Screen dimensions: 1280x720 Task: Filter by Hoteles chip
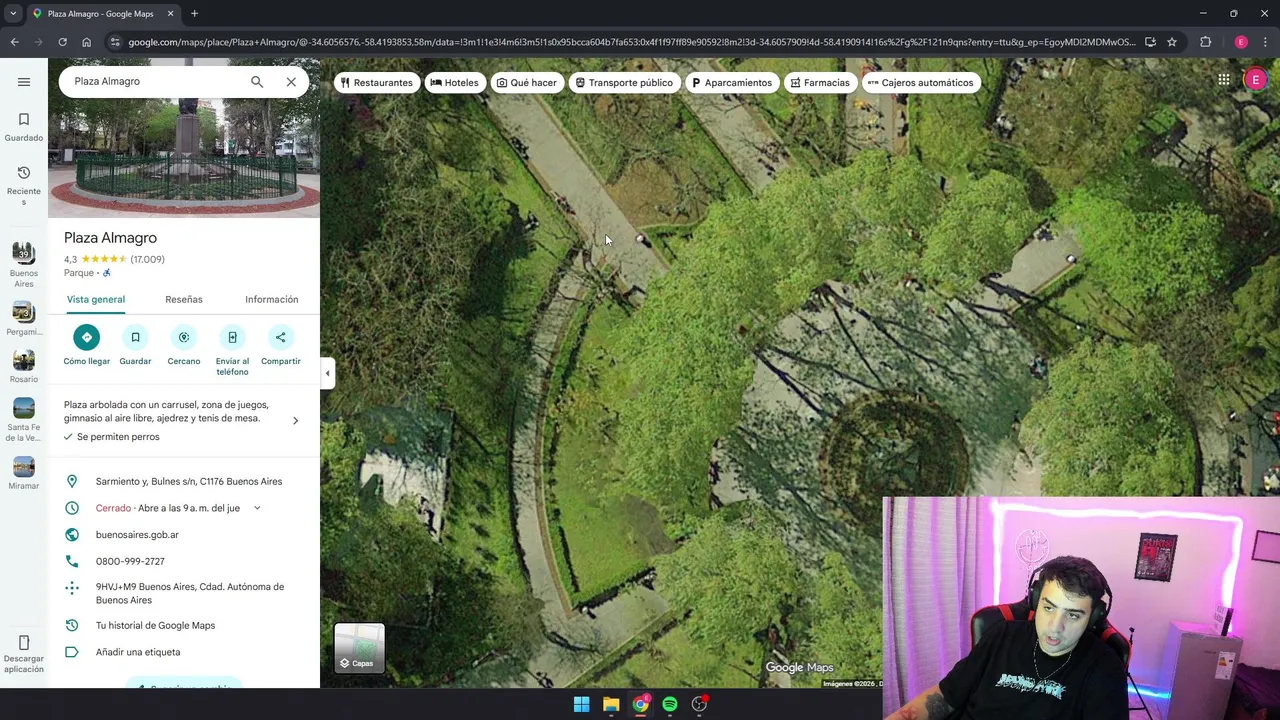tap(455, 82)
